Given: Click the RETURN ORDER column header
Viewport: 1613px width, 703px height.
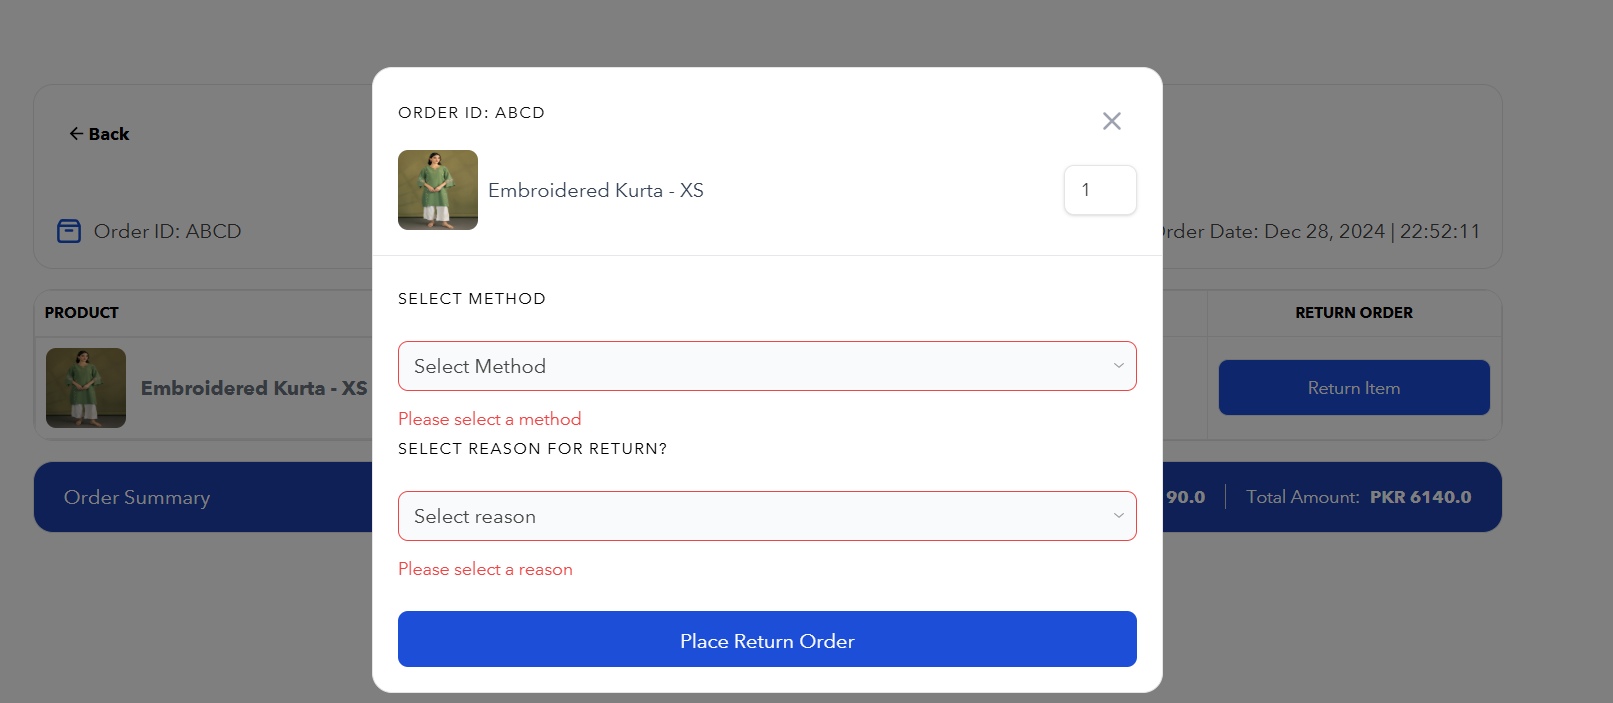Looking at the screenshot, I should 1354,313.
